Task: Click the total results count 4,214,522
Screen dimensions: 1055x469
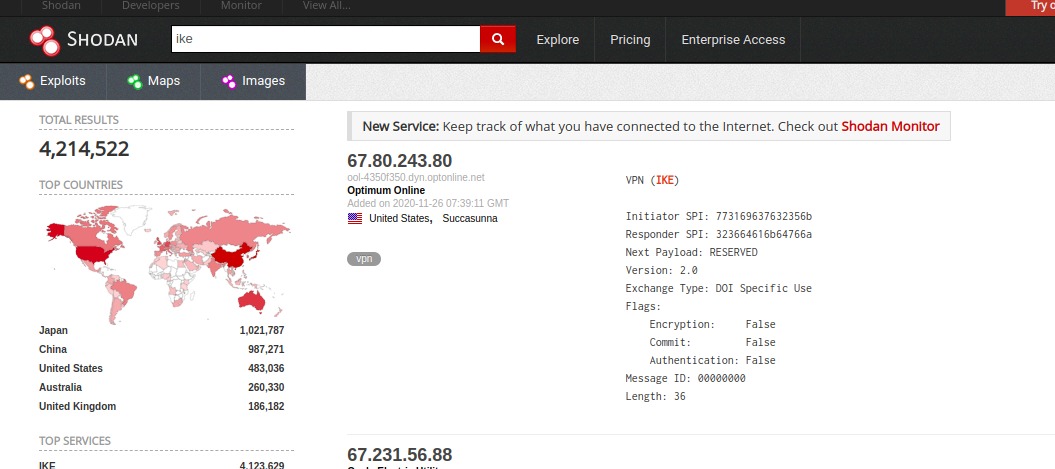Action: [84, 149]
